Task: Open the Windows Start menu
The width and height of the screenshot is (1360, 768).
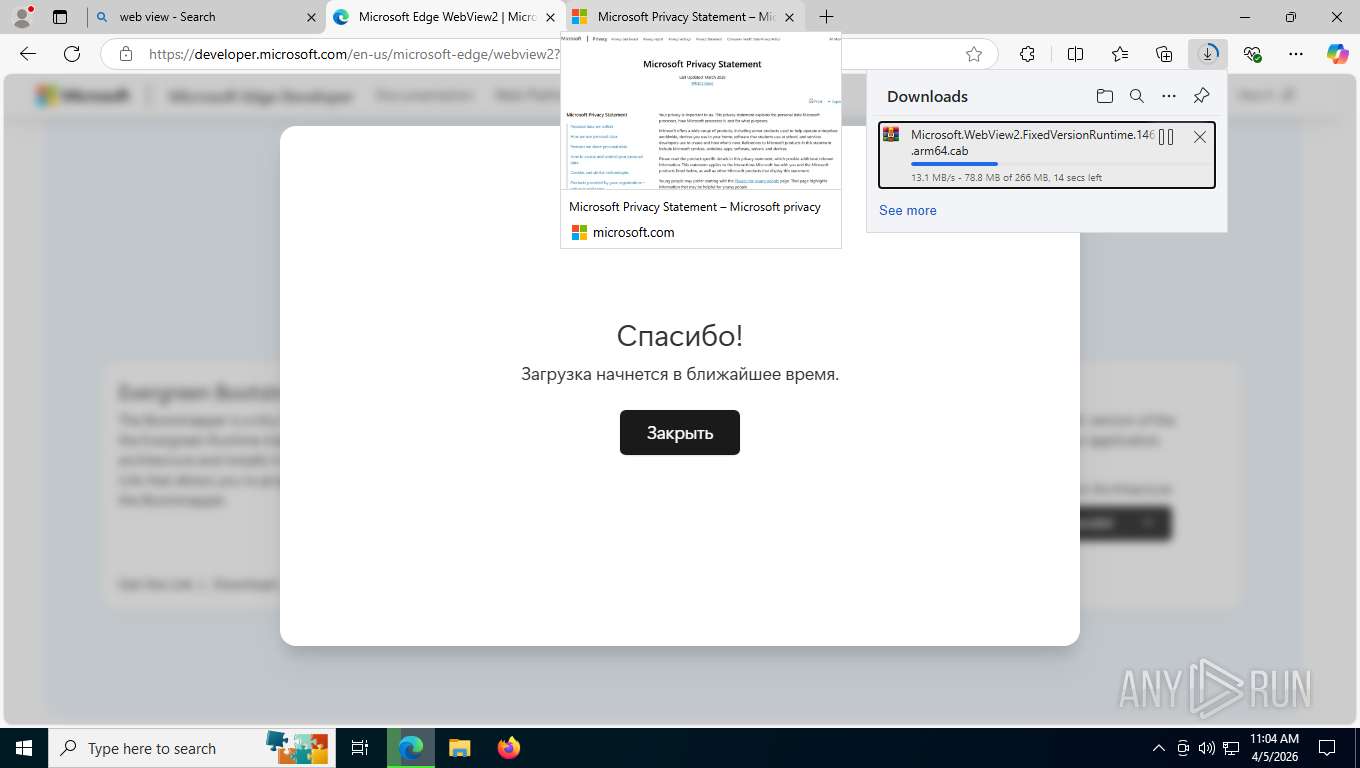Action: tap(24, 748)
